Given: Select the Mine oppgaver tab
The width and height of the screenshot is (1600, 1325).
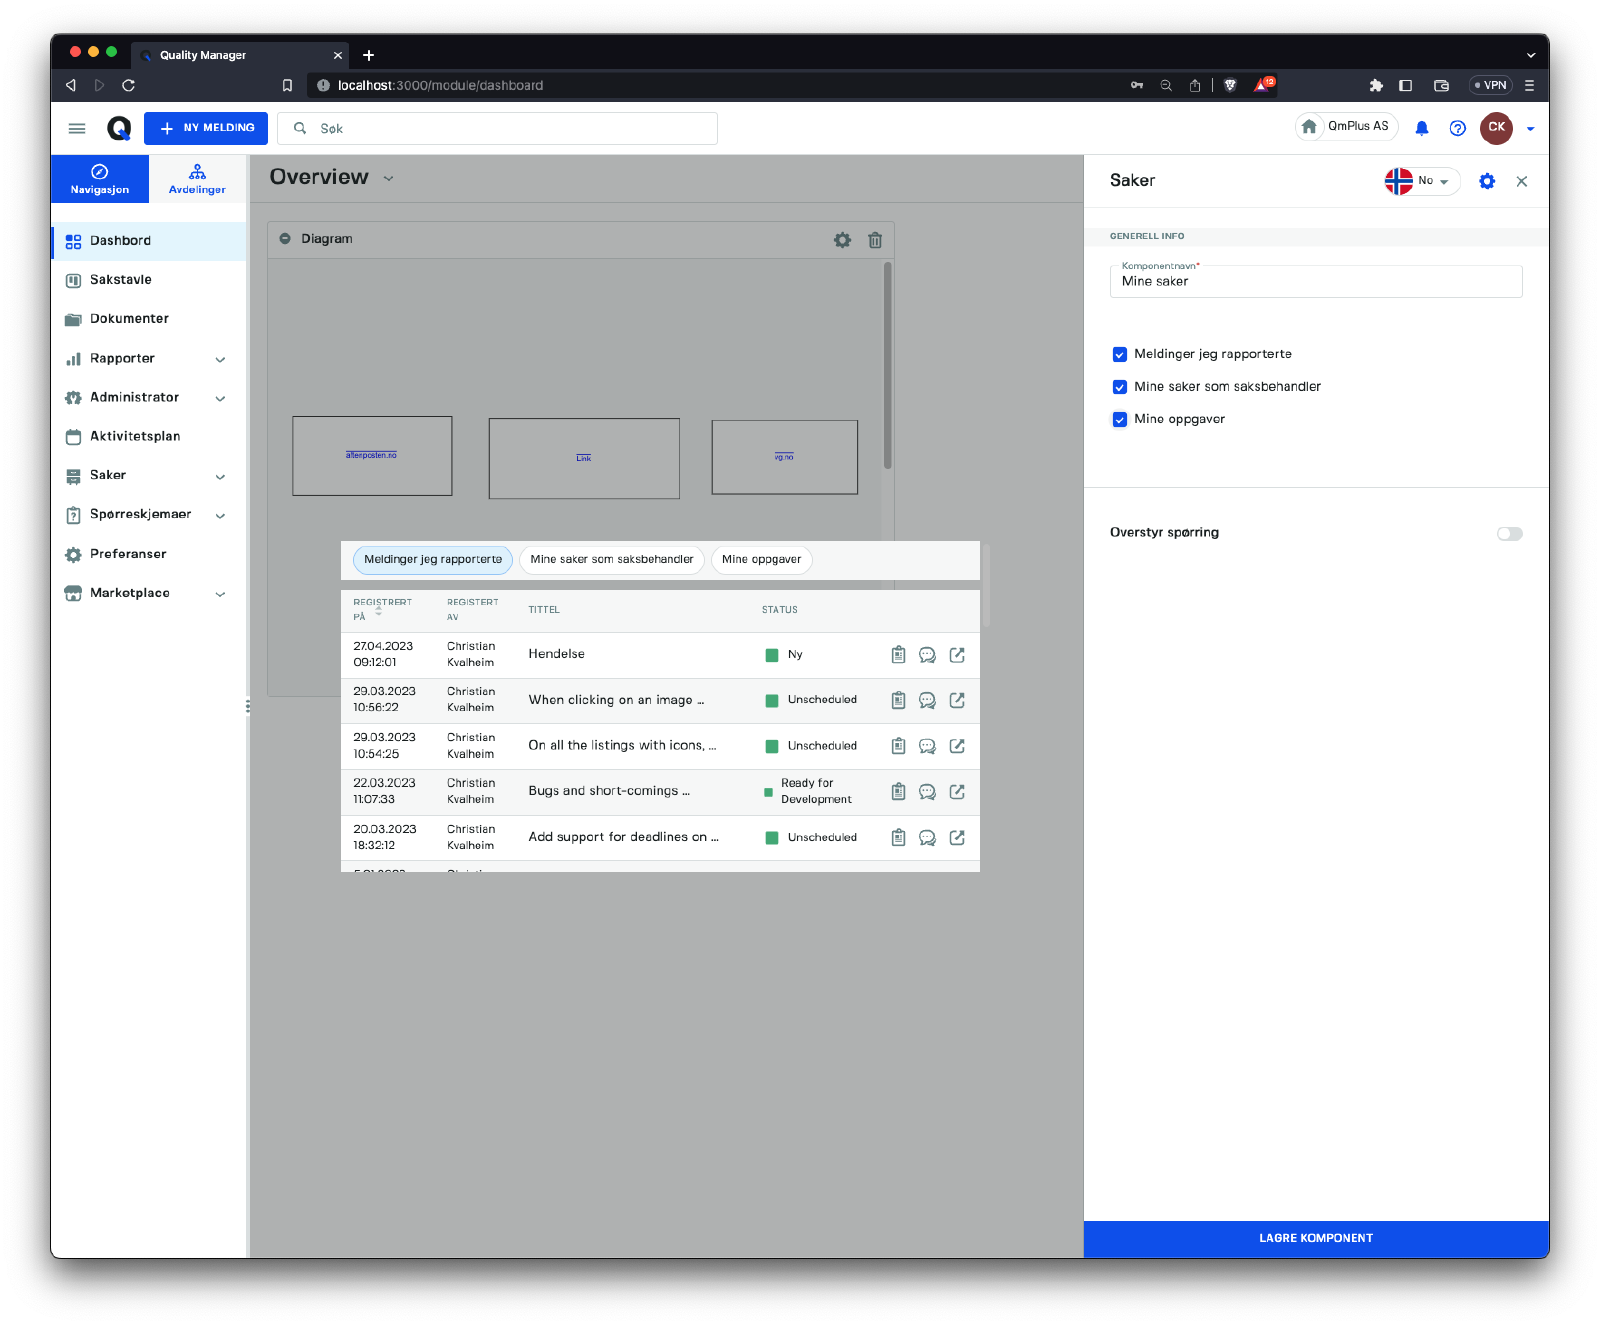Looking at the screenshot, I should pyautogui.click(x=761, y=560).
